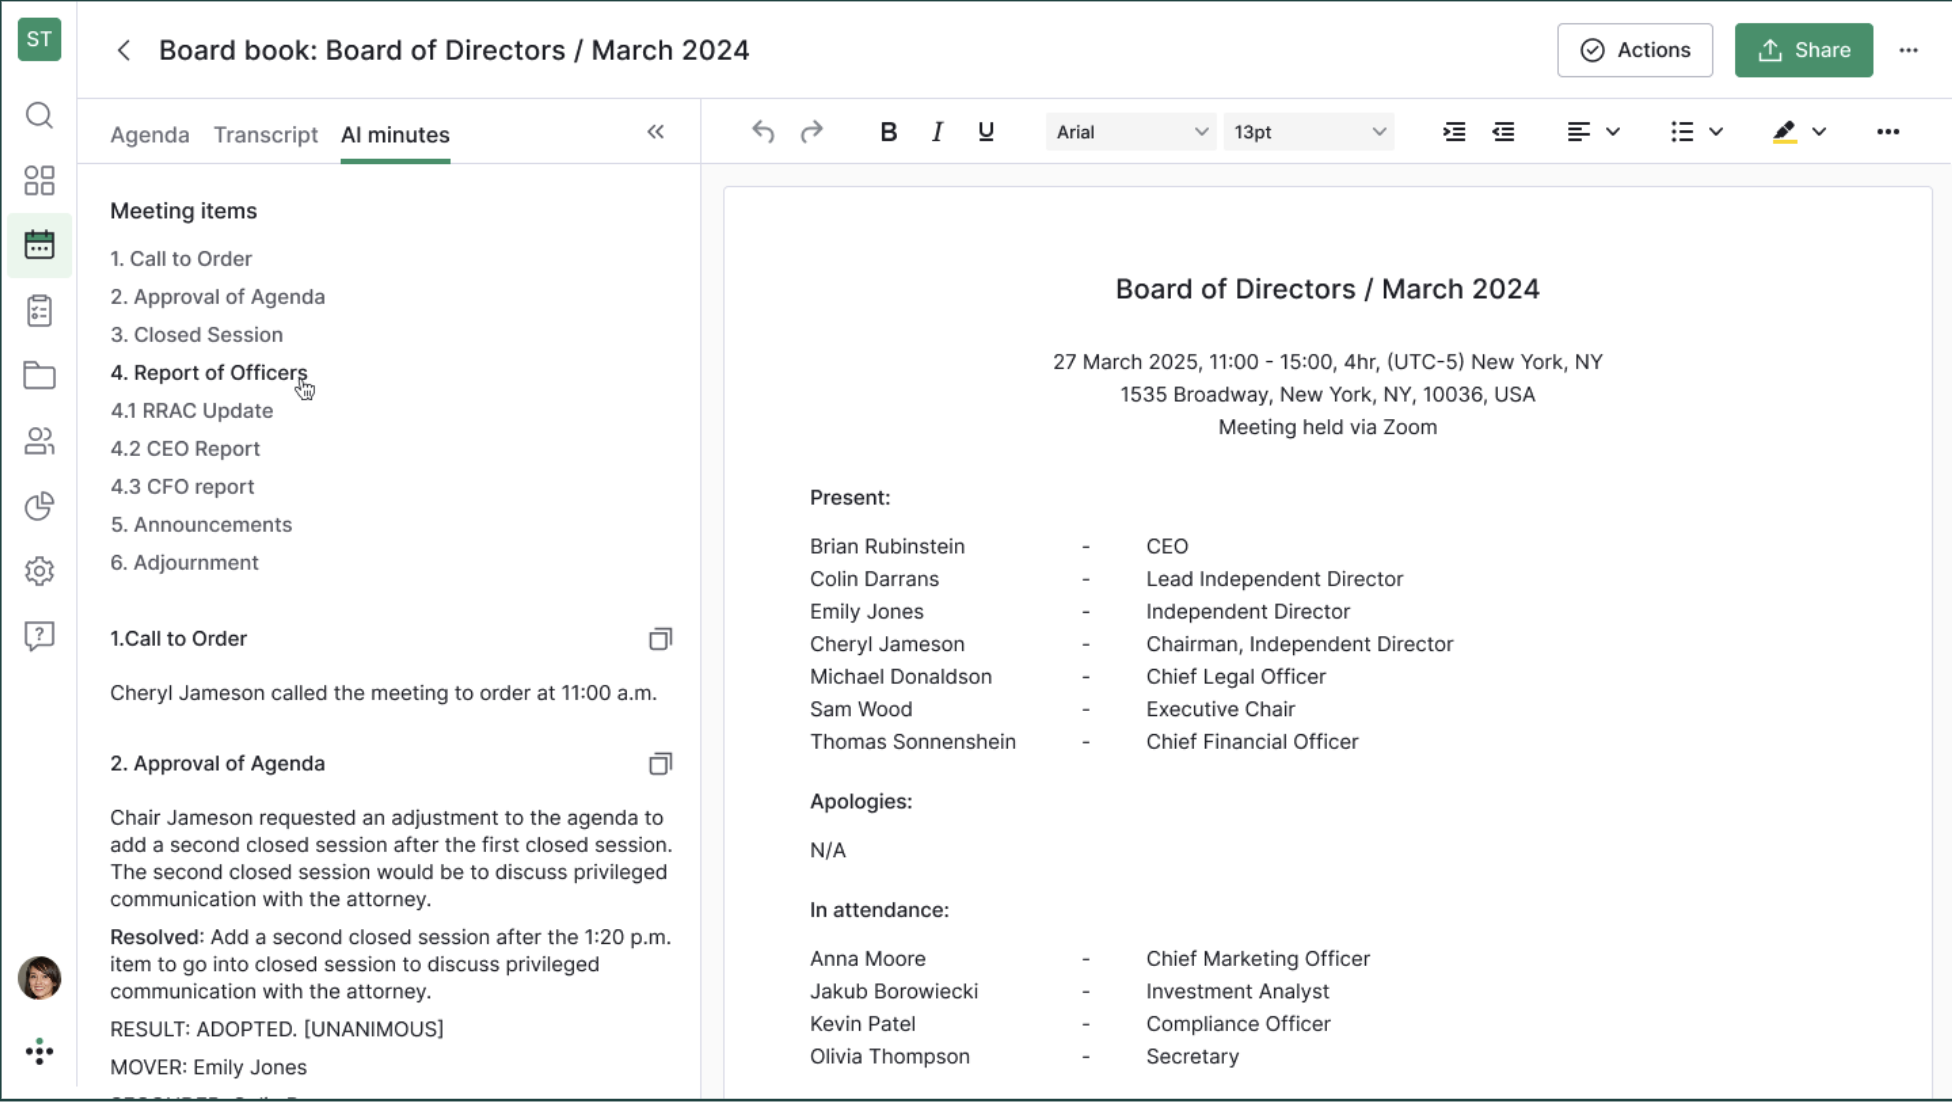
Task: Open the calendar icon in the sidebar
Action: coord(39,245)
